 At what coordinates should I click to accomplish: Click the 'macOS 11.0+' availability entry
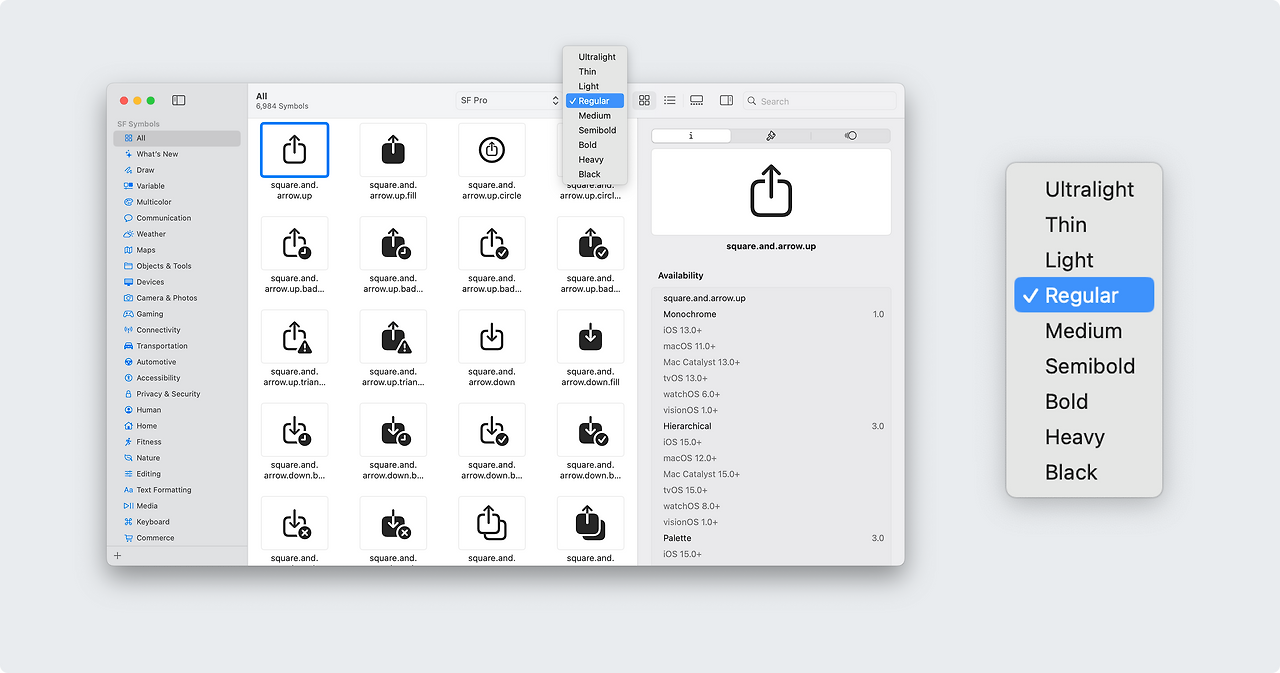click(x=689, y=346)
